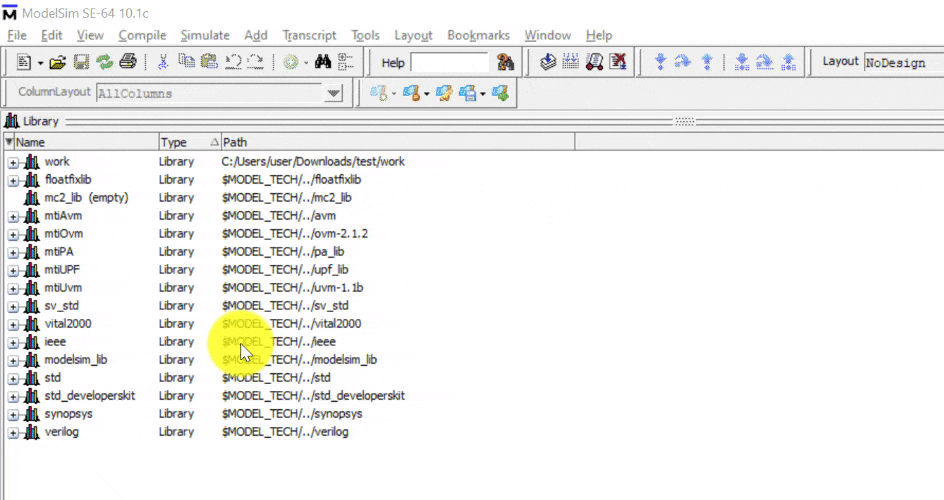Expand the ieee library node
This screenshot has height=500, width=944.
pyautogui.click(x=13, y=343)
